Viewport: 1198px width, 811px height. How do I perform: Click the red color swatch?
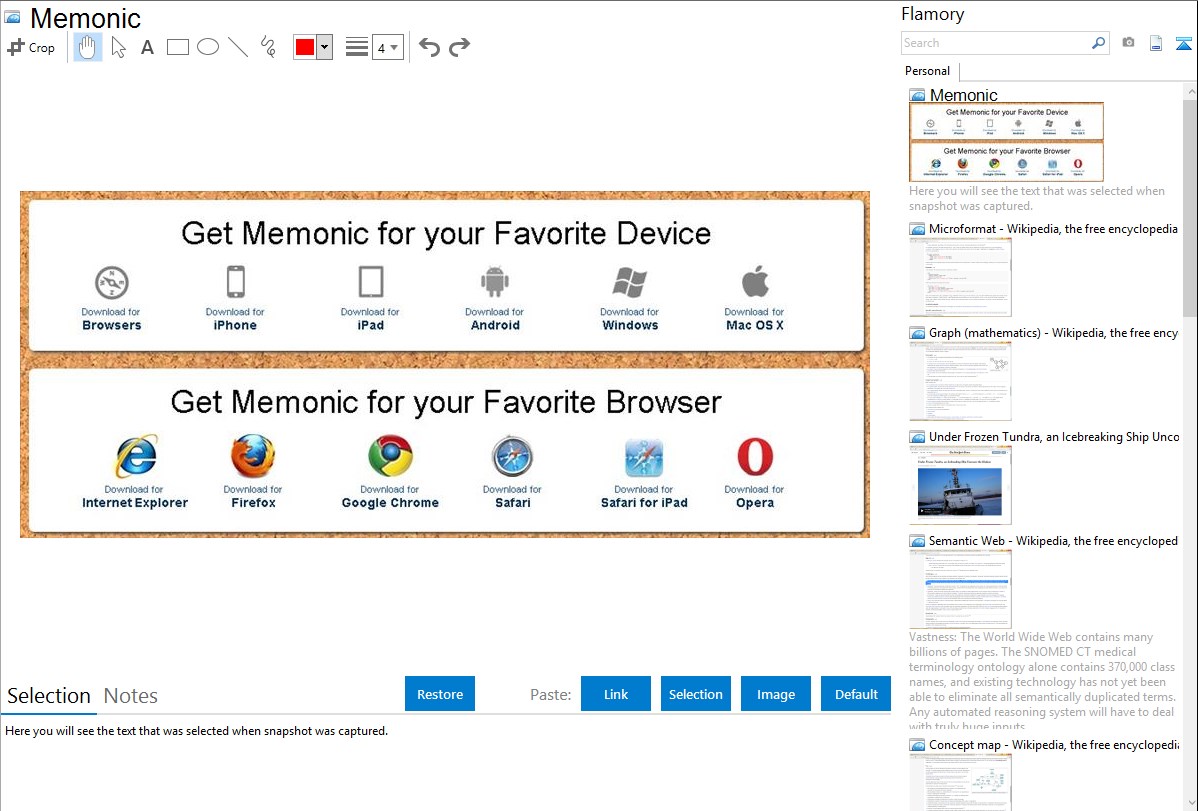coord(305,47)
